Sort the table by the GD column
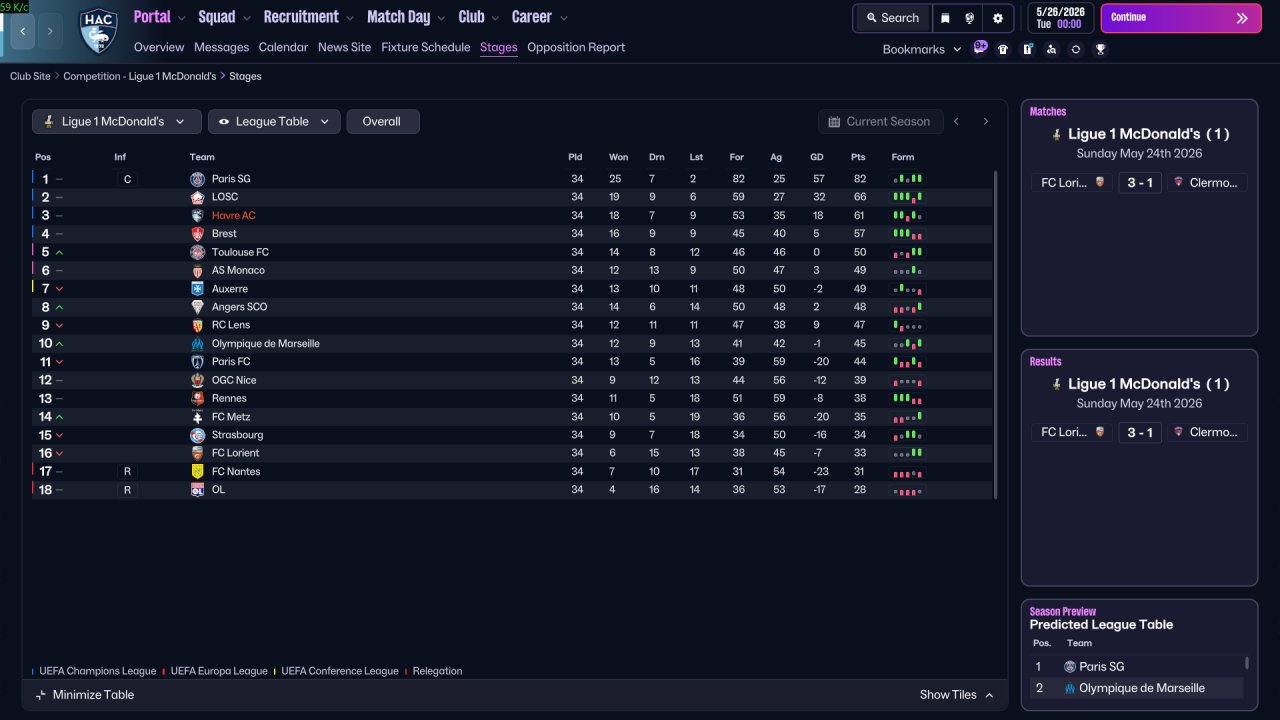This screenshot has width=1280, height=720. click(817, 157)
